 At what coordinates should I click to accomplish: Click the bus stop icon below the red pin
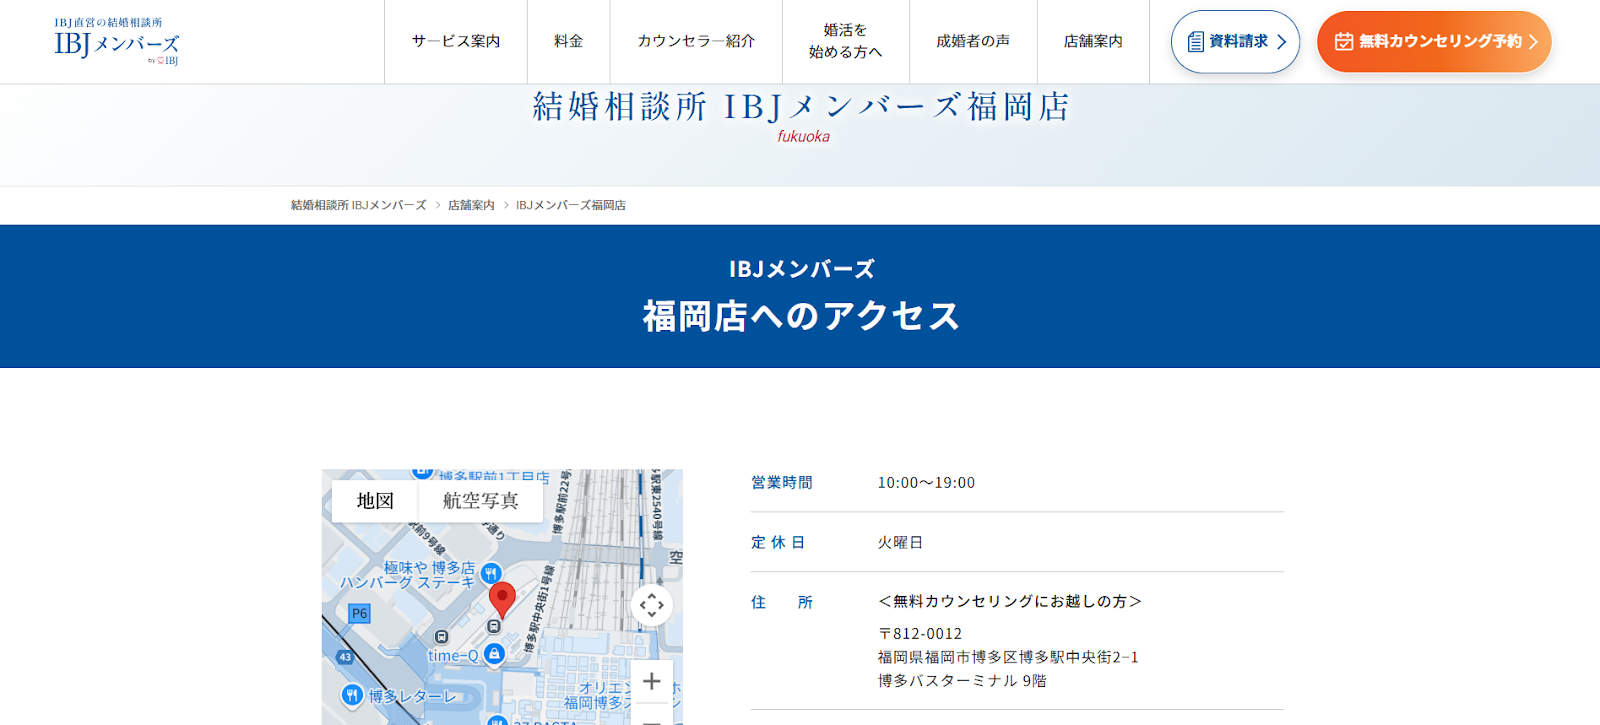click(x=493, y=626)
